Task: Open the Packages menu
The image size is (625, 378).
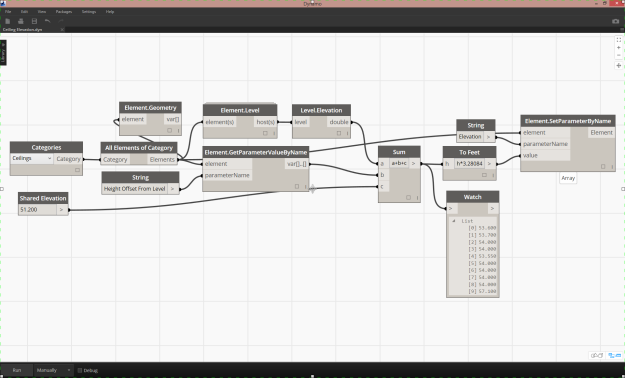Action: click(x=64, y=12)
